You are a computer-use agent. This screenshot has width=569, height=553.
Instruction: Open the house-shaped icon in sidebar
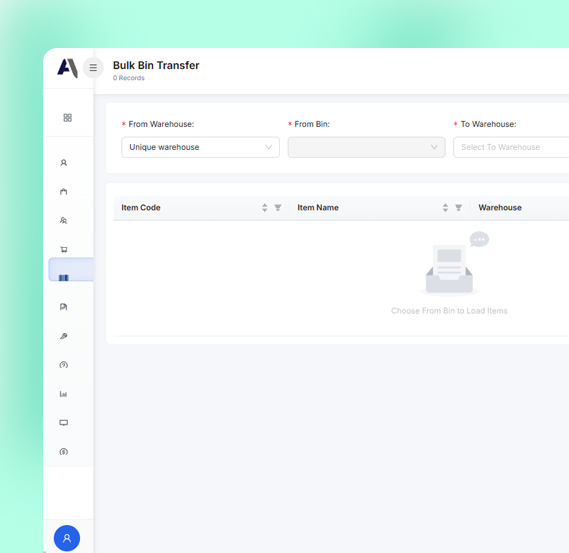64,191
